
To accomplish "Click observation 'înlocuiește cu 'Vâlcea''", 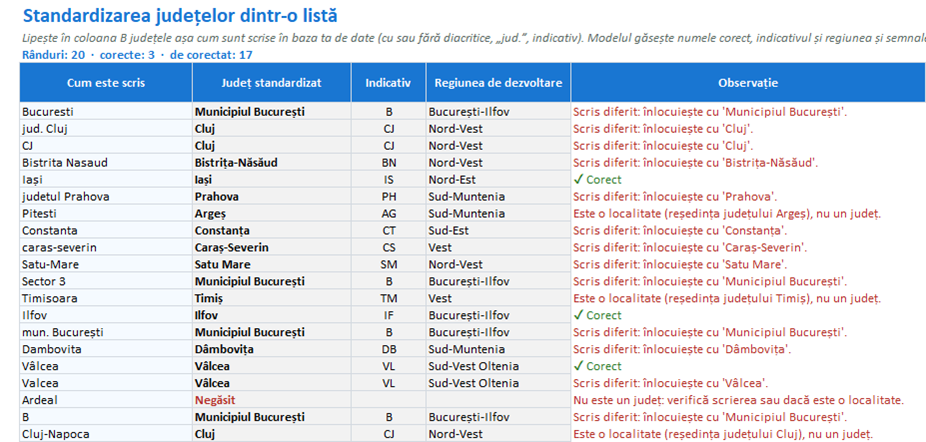I will [x=671, y=383].
